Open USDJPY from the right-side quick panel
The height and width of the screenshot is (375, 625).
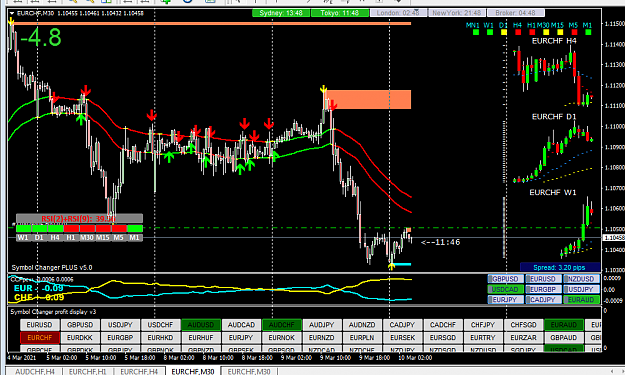581,289
